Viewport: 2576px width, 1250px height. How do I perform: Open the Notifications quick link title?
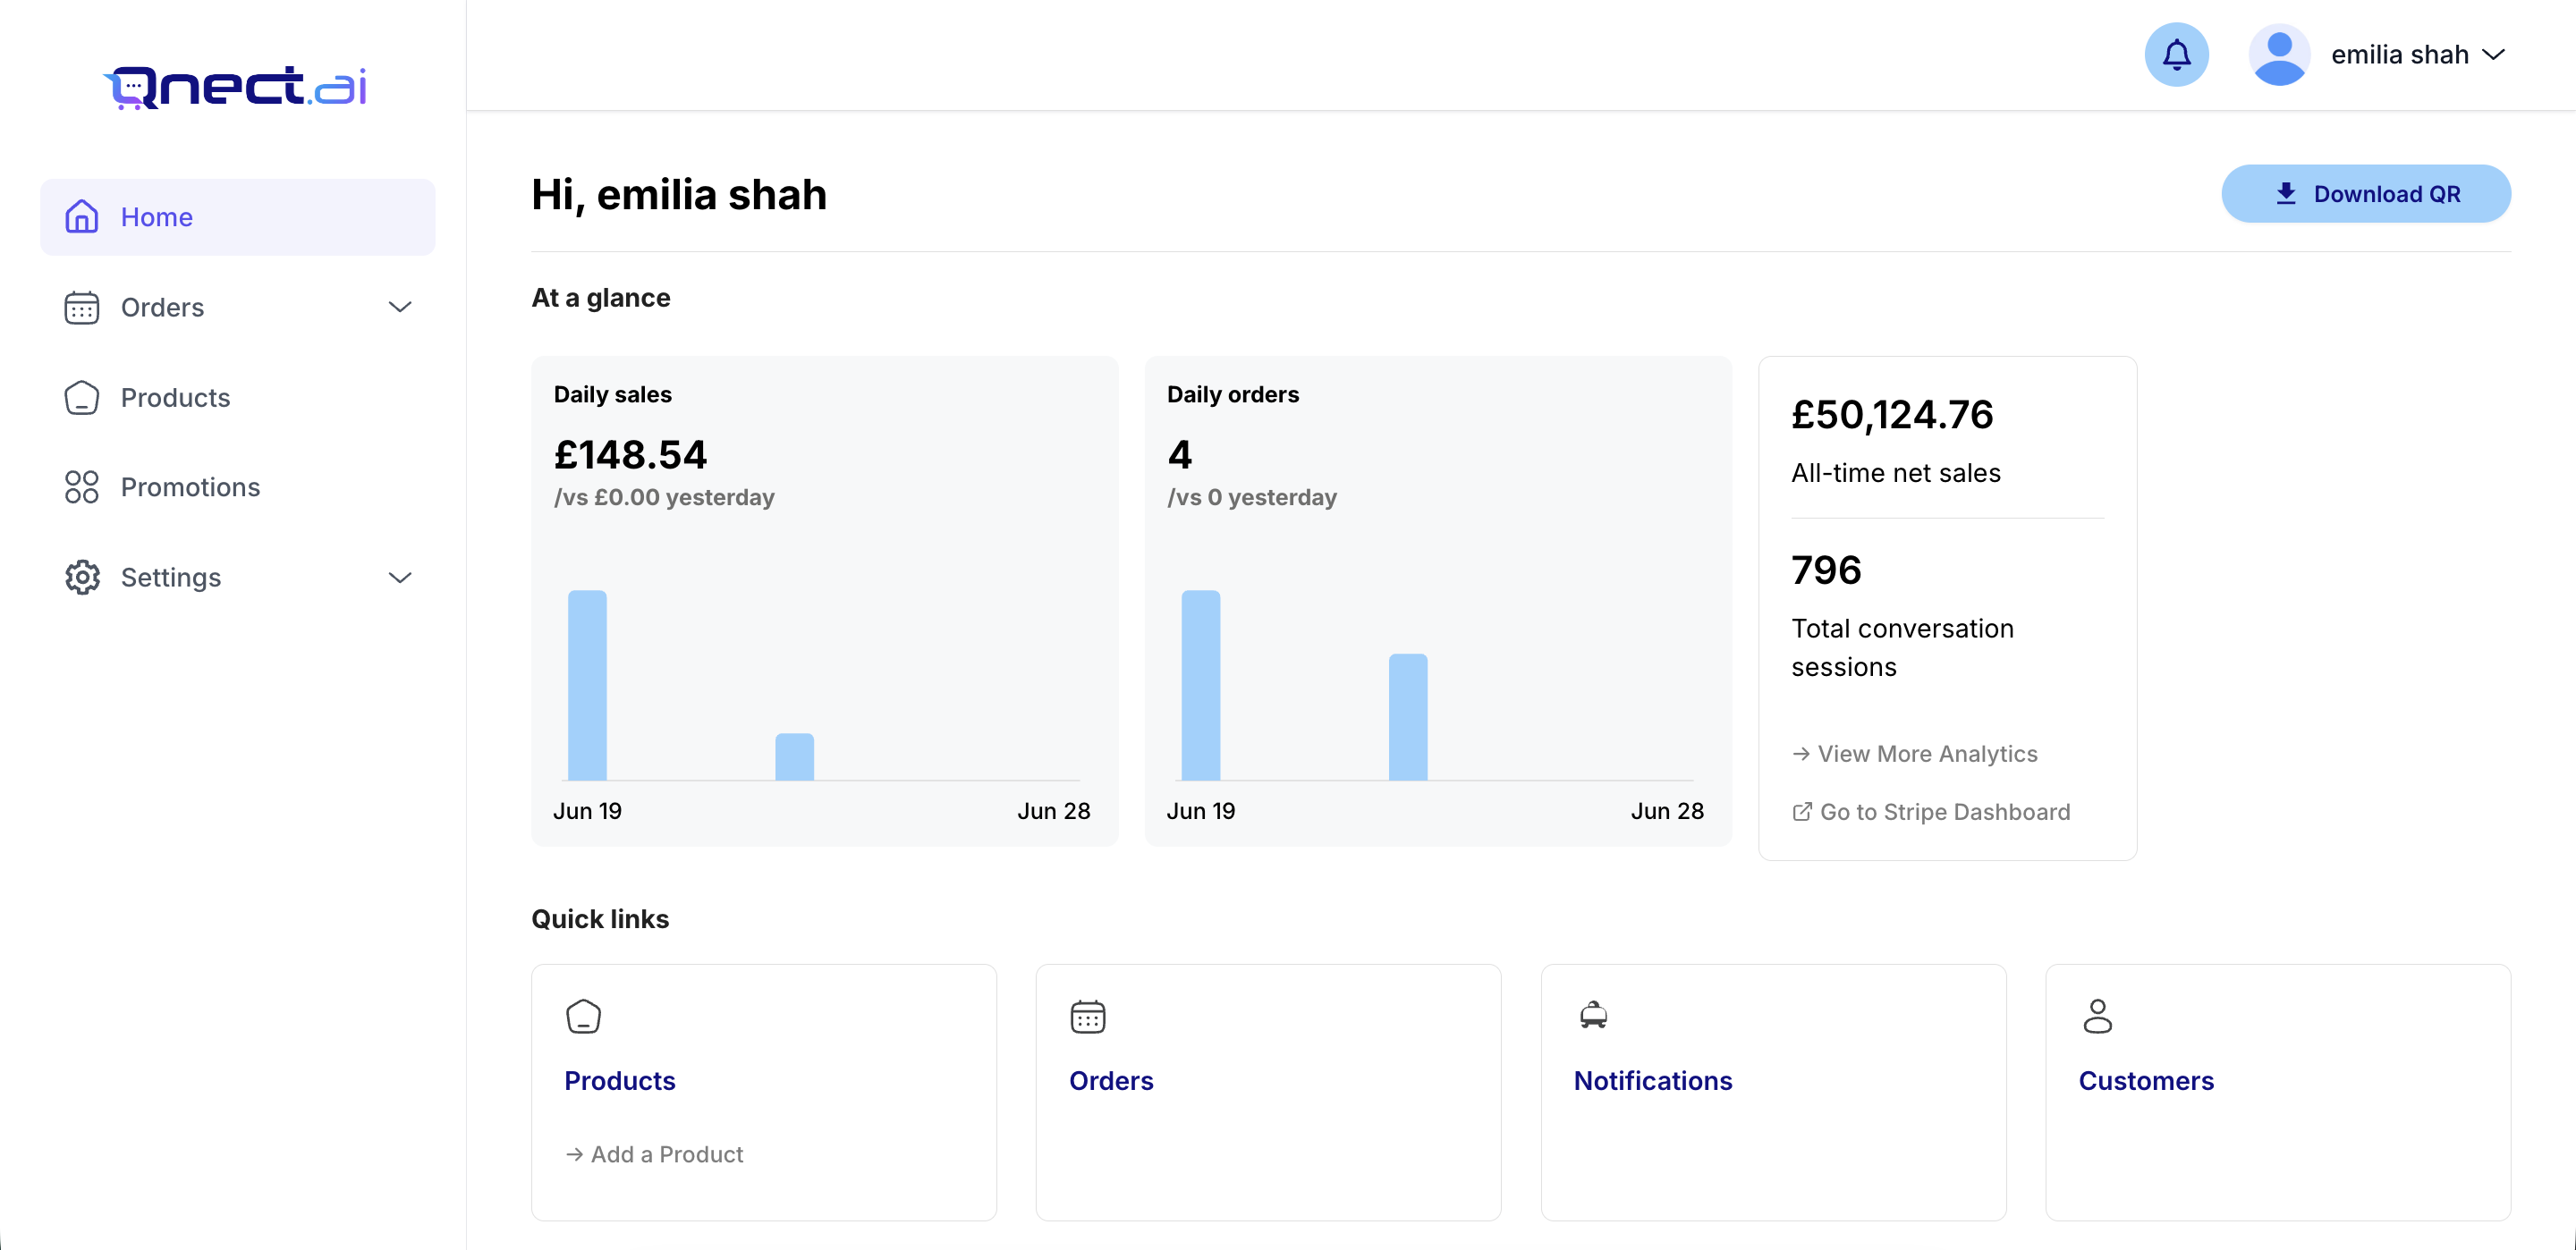tap(1653, 1081)
